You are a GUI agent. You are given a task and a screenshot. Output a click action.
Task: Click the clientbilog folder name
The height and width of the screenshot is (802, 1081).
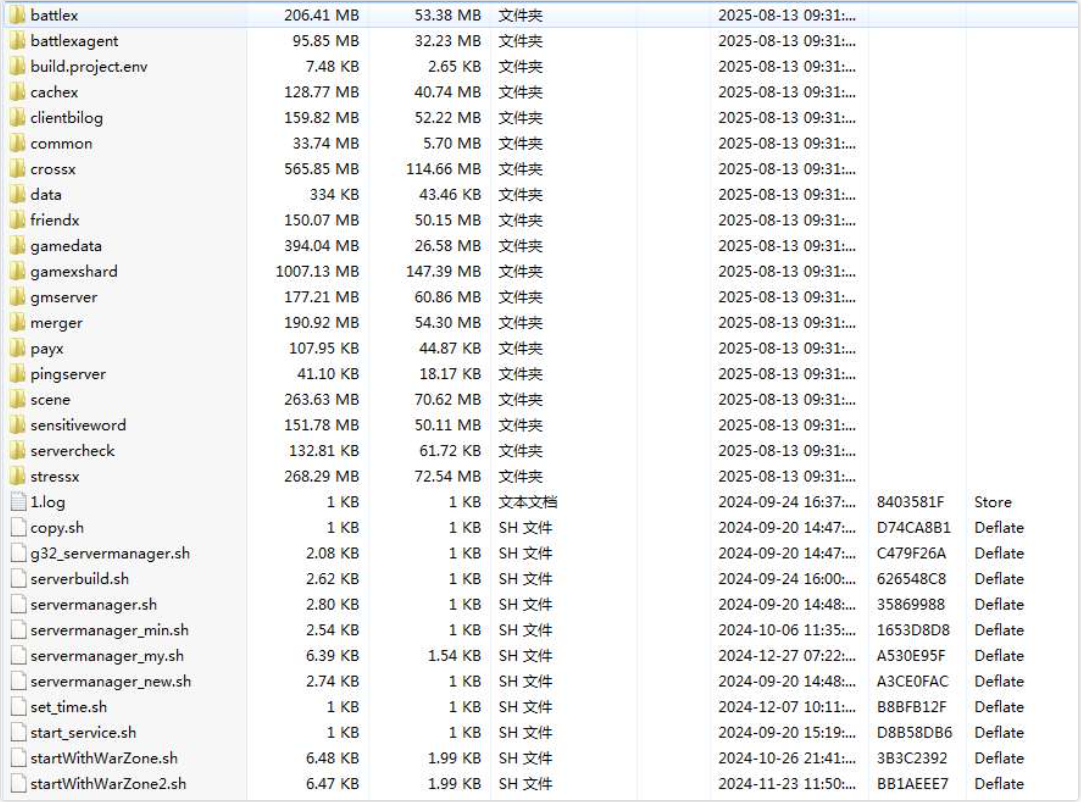click(67, 117)
